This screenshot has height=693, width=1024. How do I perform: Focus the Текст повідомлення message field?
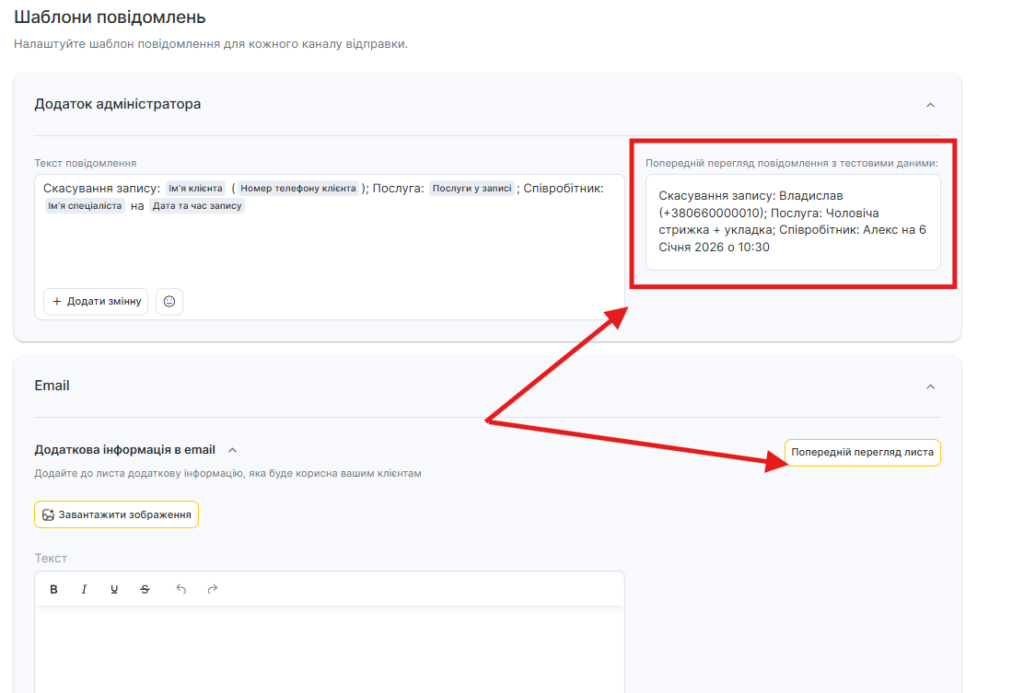click(330, 250)
